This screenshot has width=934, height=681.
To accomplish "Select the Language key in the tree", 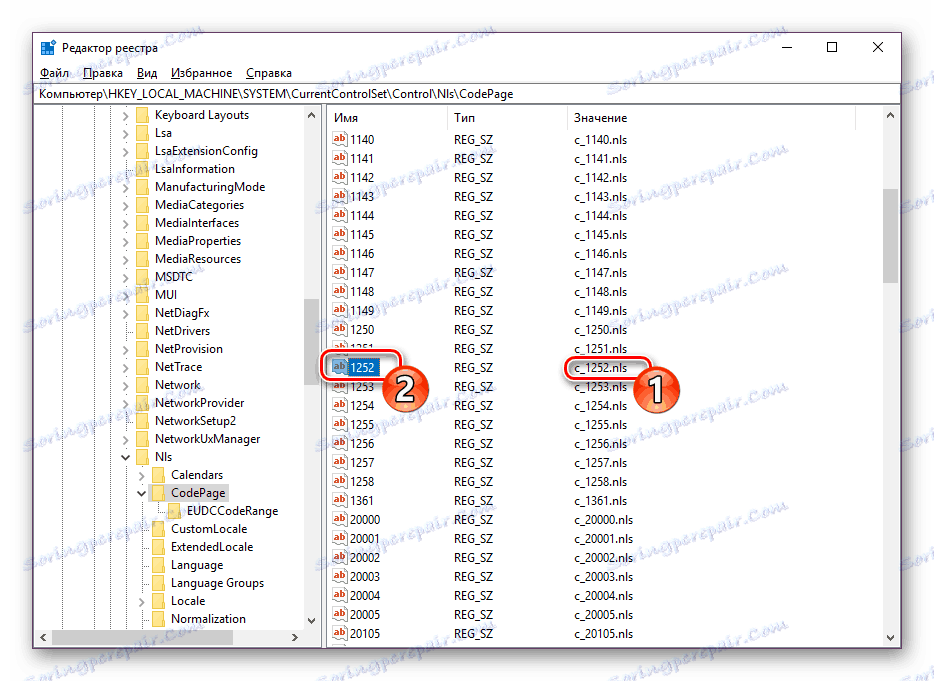I will pyautogui.click(x=197, y=565).
